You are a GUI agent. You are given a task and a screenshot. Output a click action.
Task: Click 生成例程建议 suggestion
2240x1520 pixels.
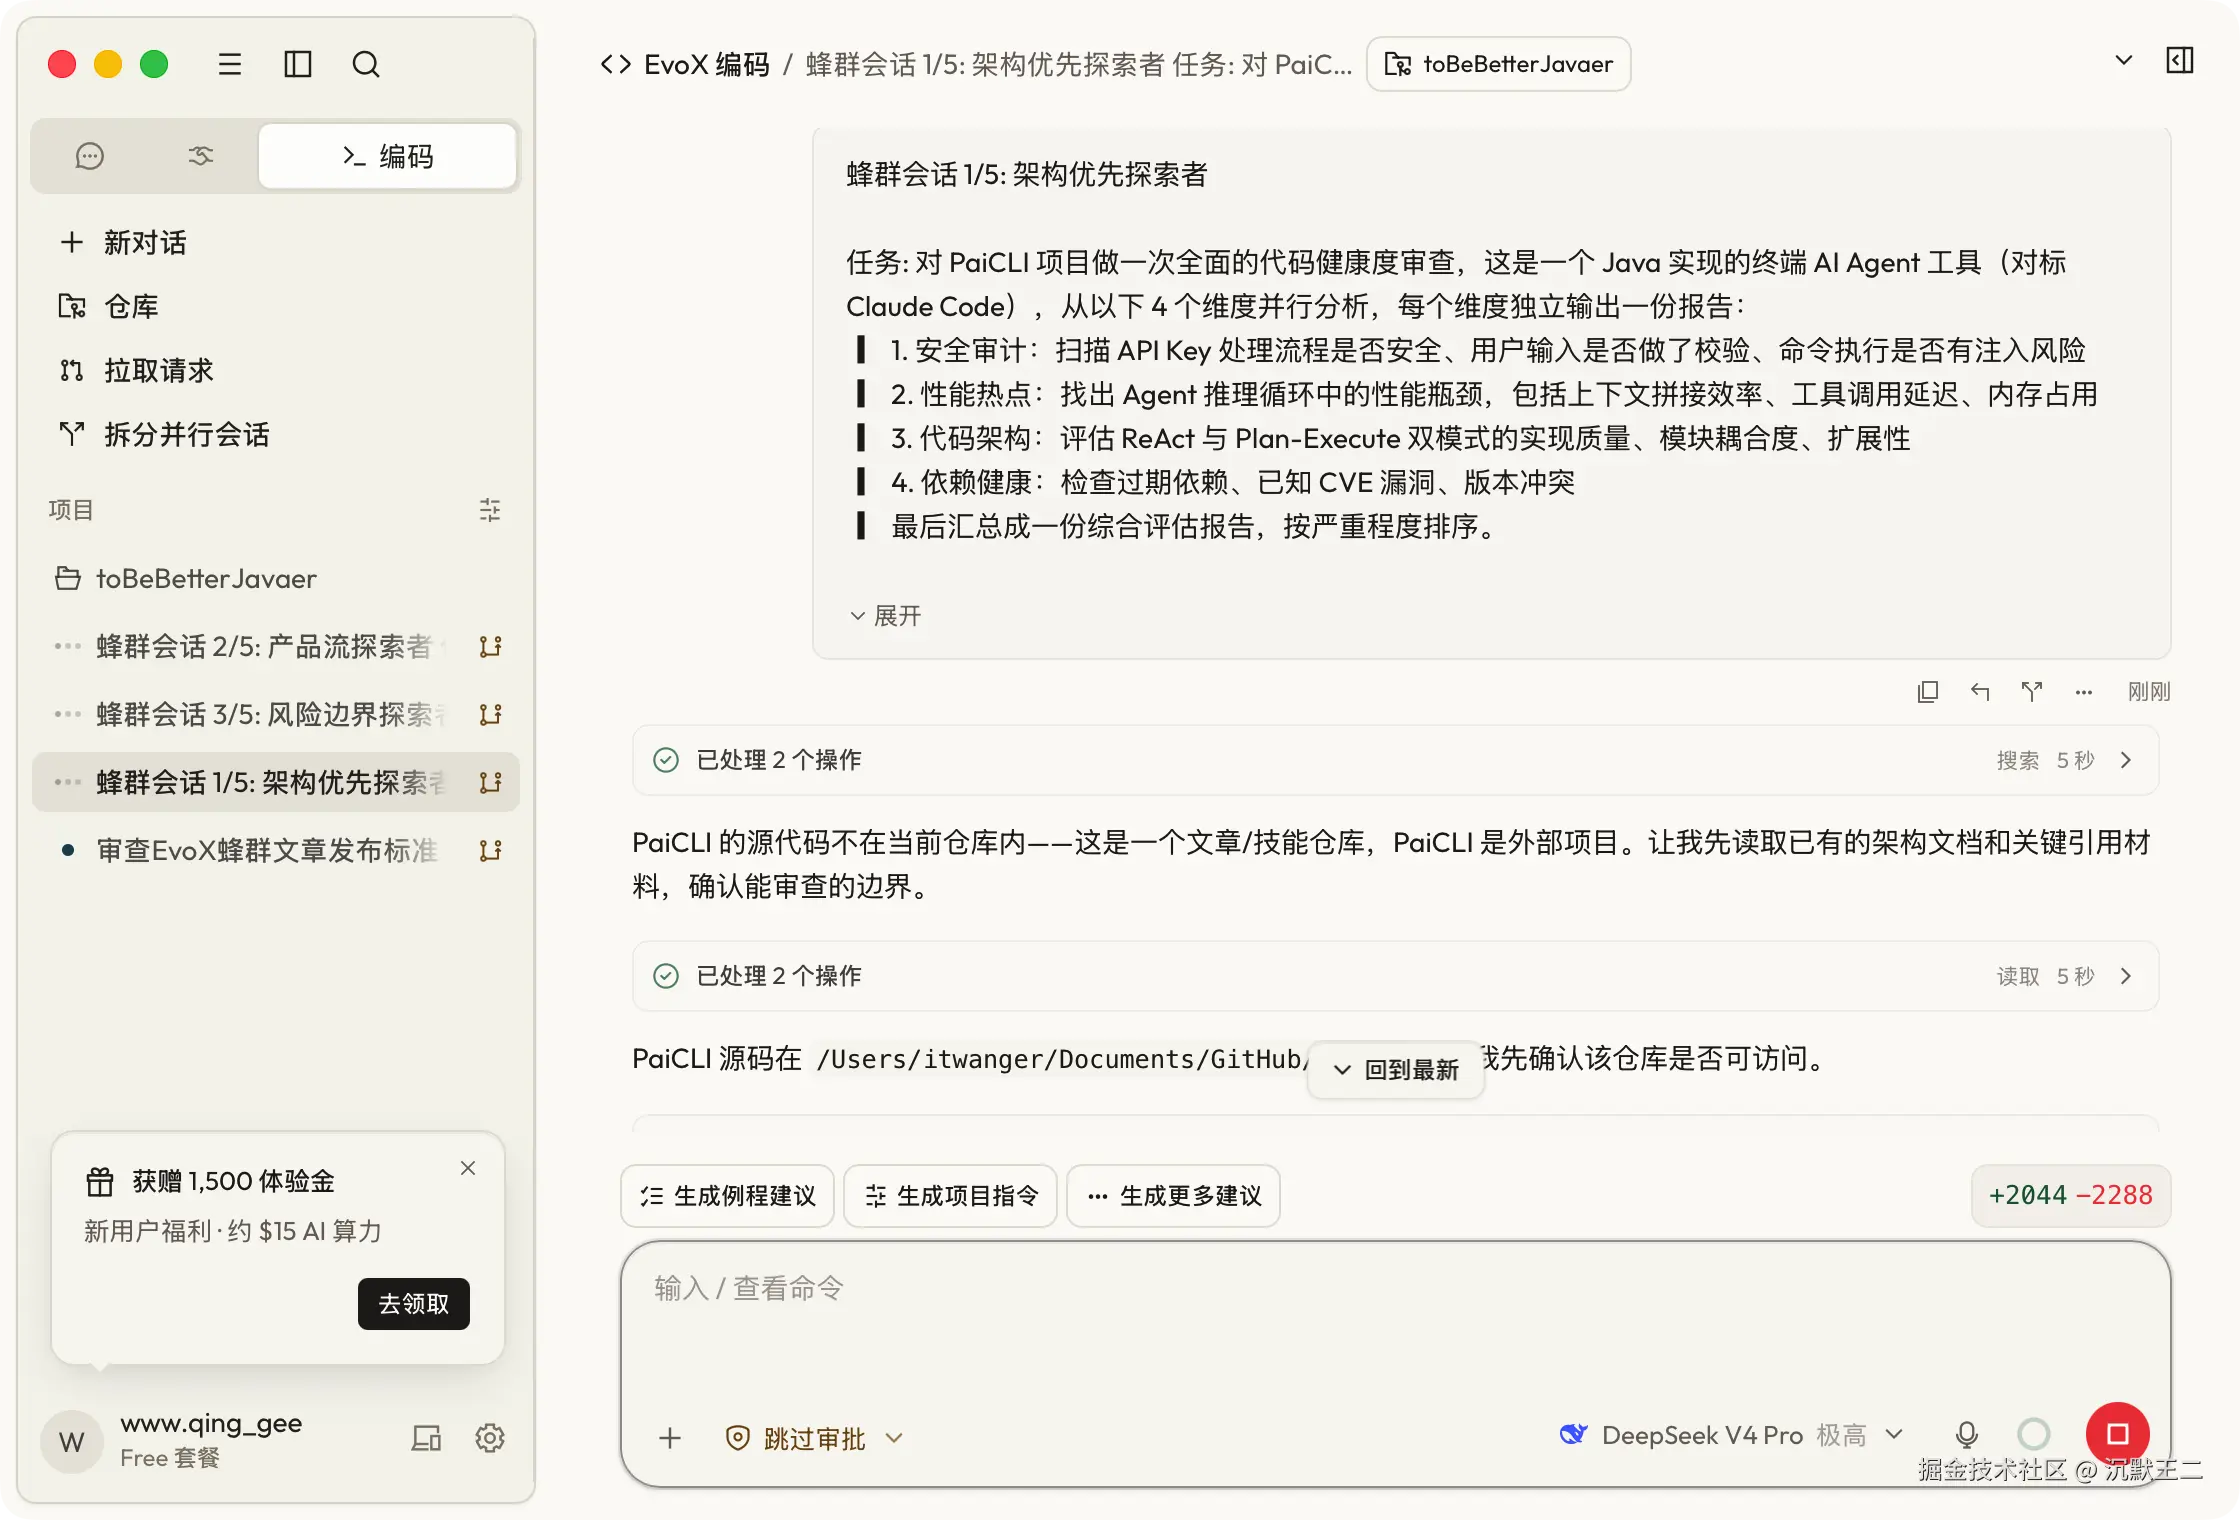[x=727, y=1195]
